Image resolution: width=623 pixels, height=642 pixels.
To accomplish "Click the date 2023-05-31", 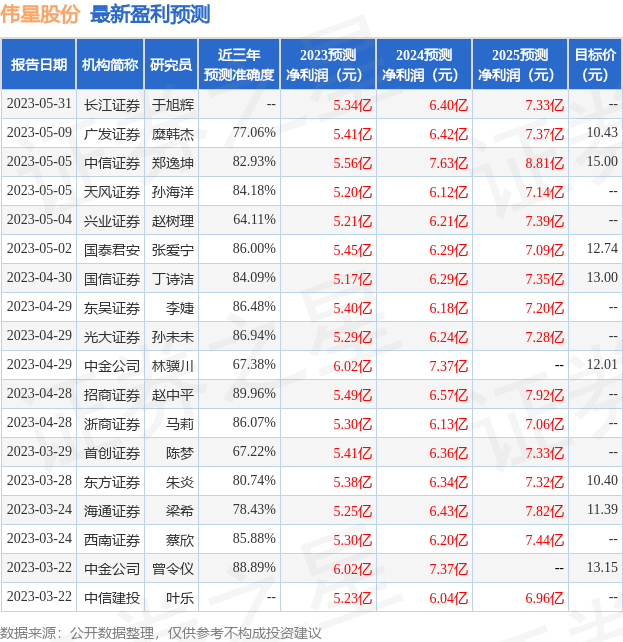I will pyautogui.click(x=39, y=104).
